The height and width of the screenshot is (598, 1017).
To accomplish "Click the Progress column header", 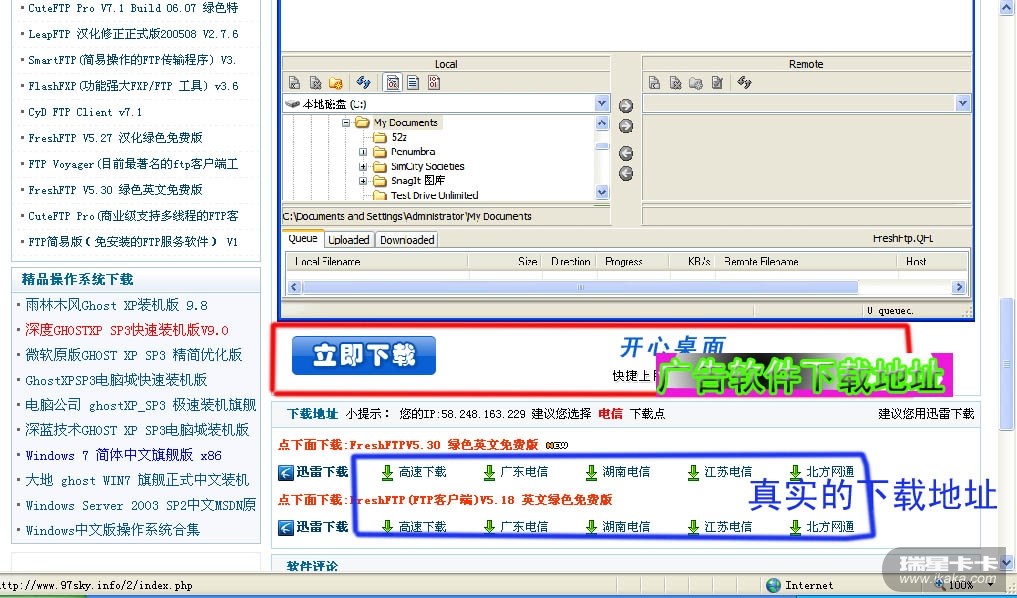I will click(633, 261).
